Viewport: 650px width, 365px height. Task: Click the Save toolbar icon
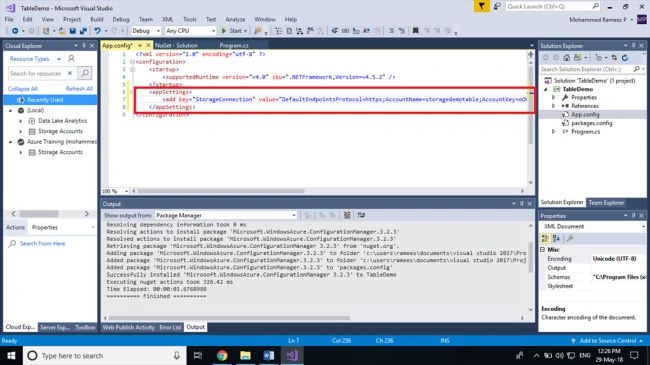click(73, 31)
